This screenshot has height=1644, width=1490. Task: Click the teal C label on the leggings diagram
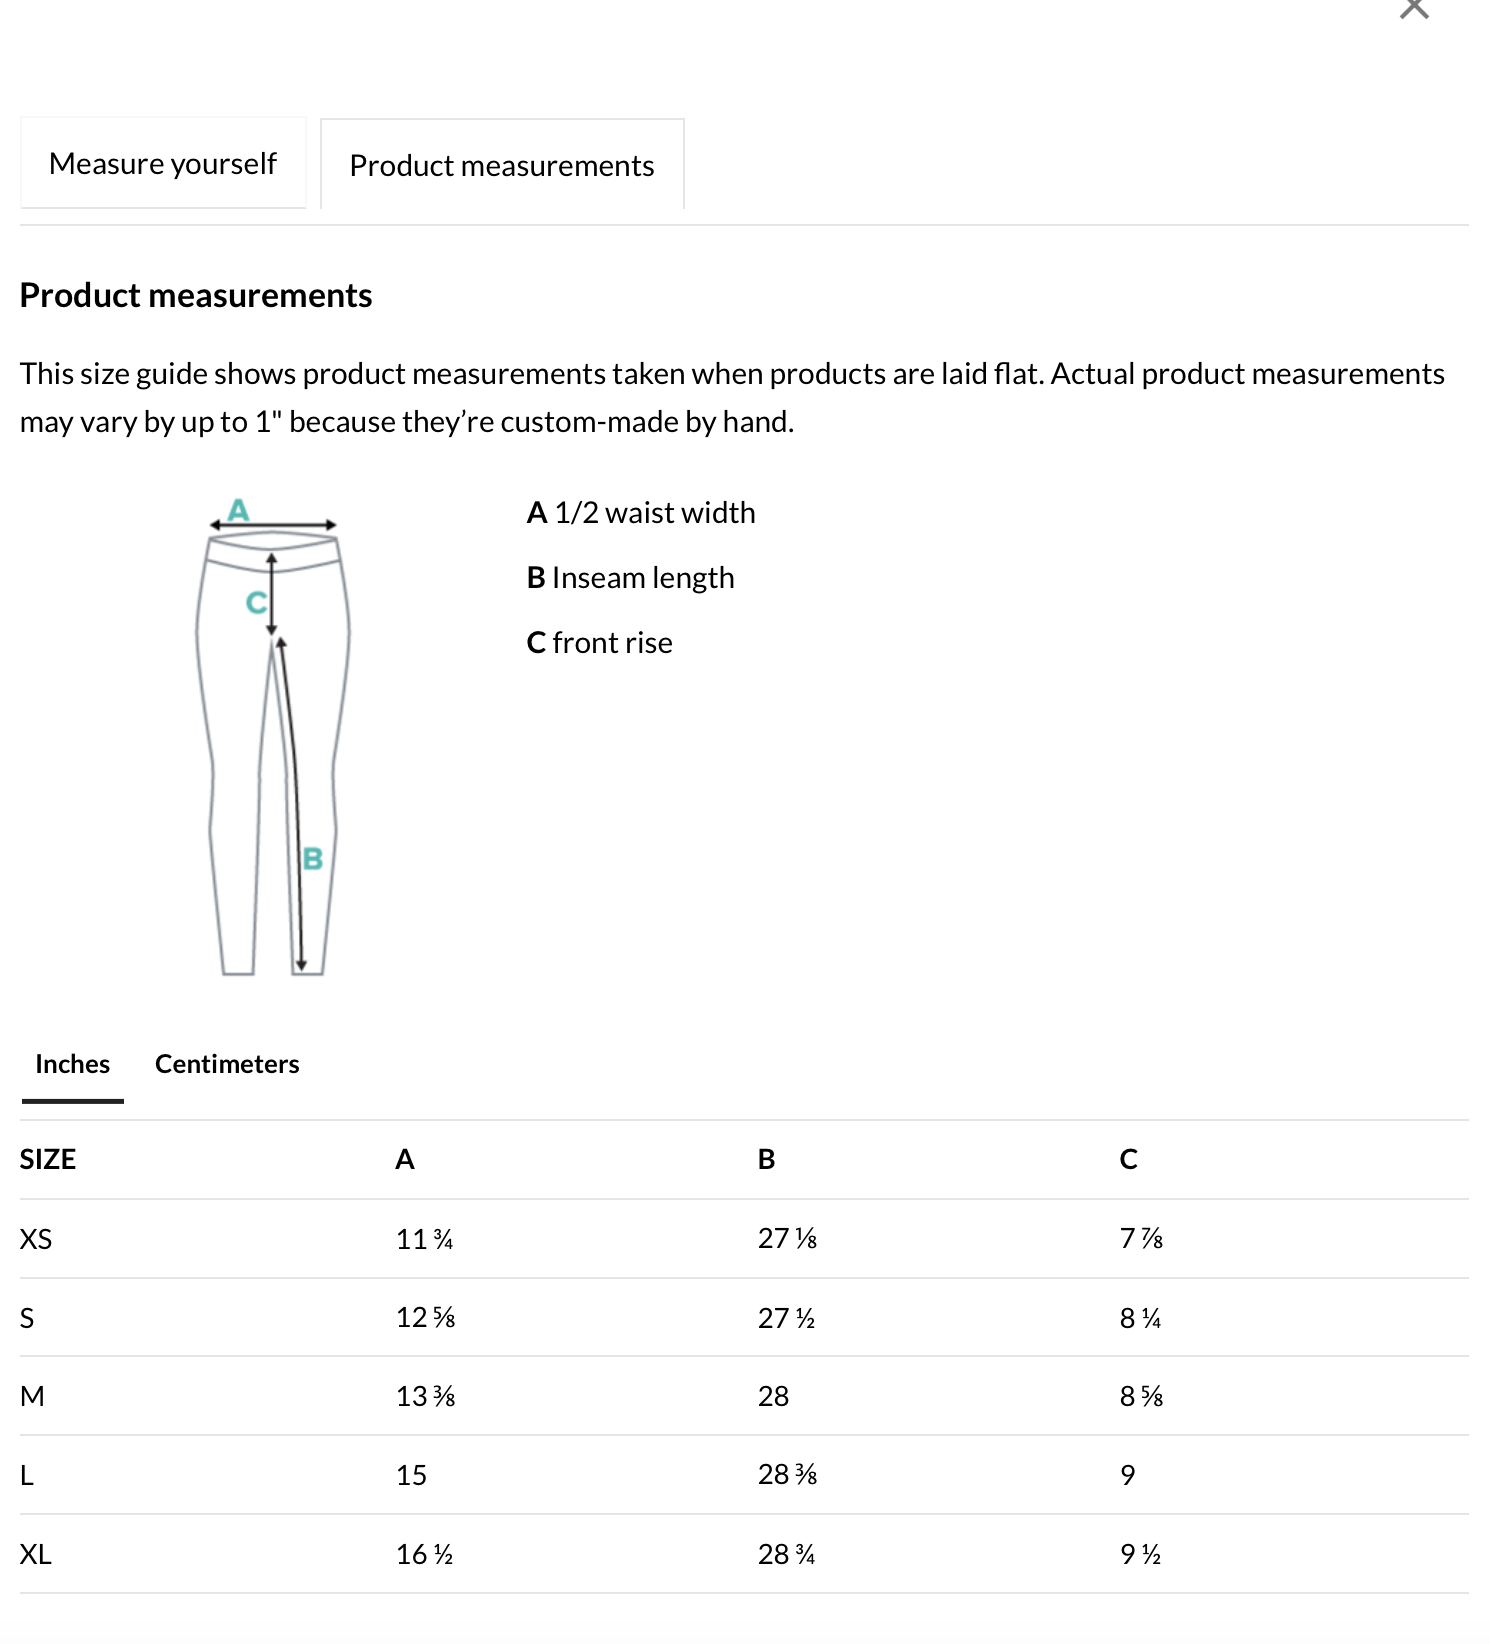(x=256, y=603)
